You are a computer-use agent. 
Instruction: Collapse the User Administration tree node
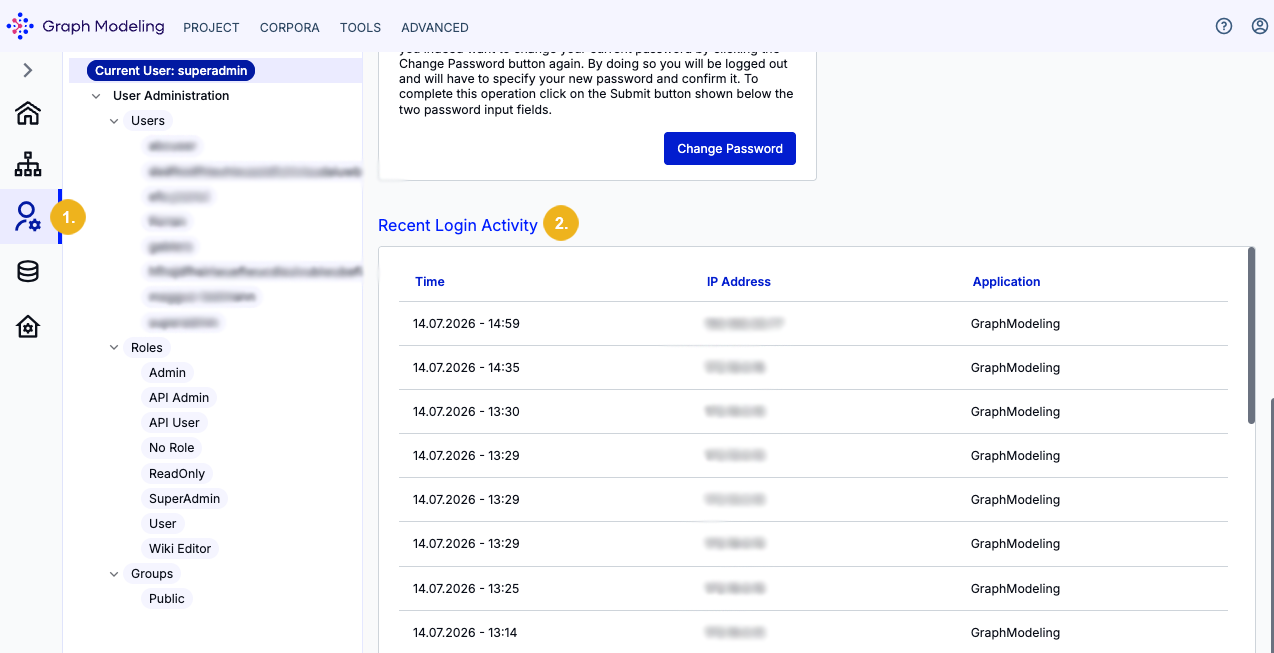tap(96, 96)
